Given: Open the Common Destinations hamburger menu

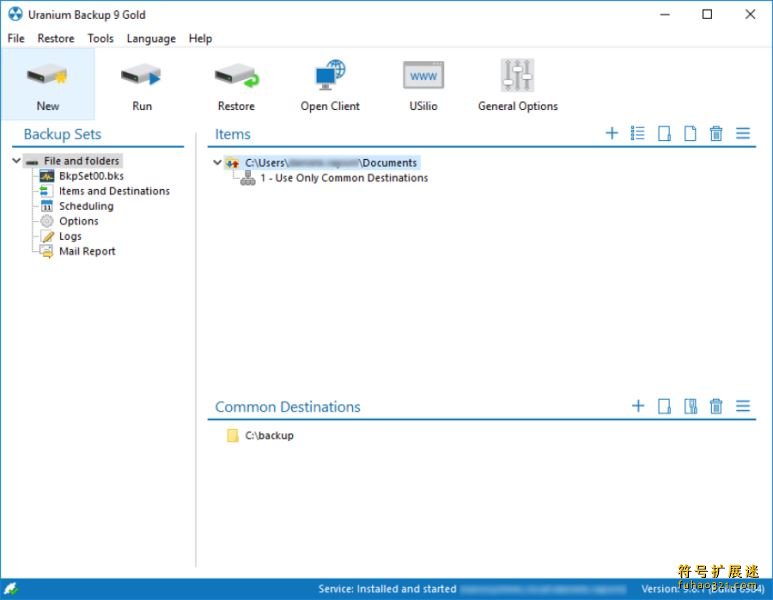Looking at the screenshot, I should tap(743, 406).
